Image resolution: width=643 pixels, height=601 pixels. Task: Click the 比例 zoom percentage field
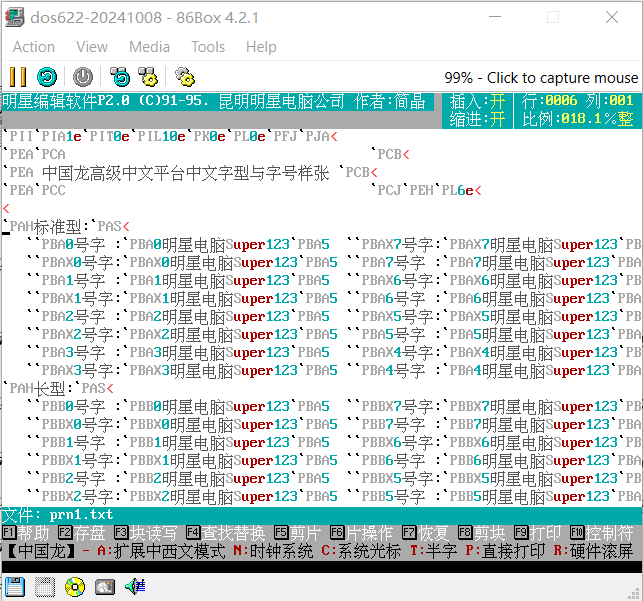(x=576, y=119)
